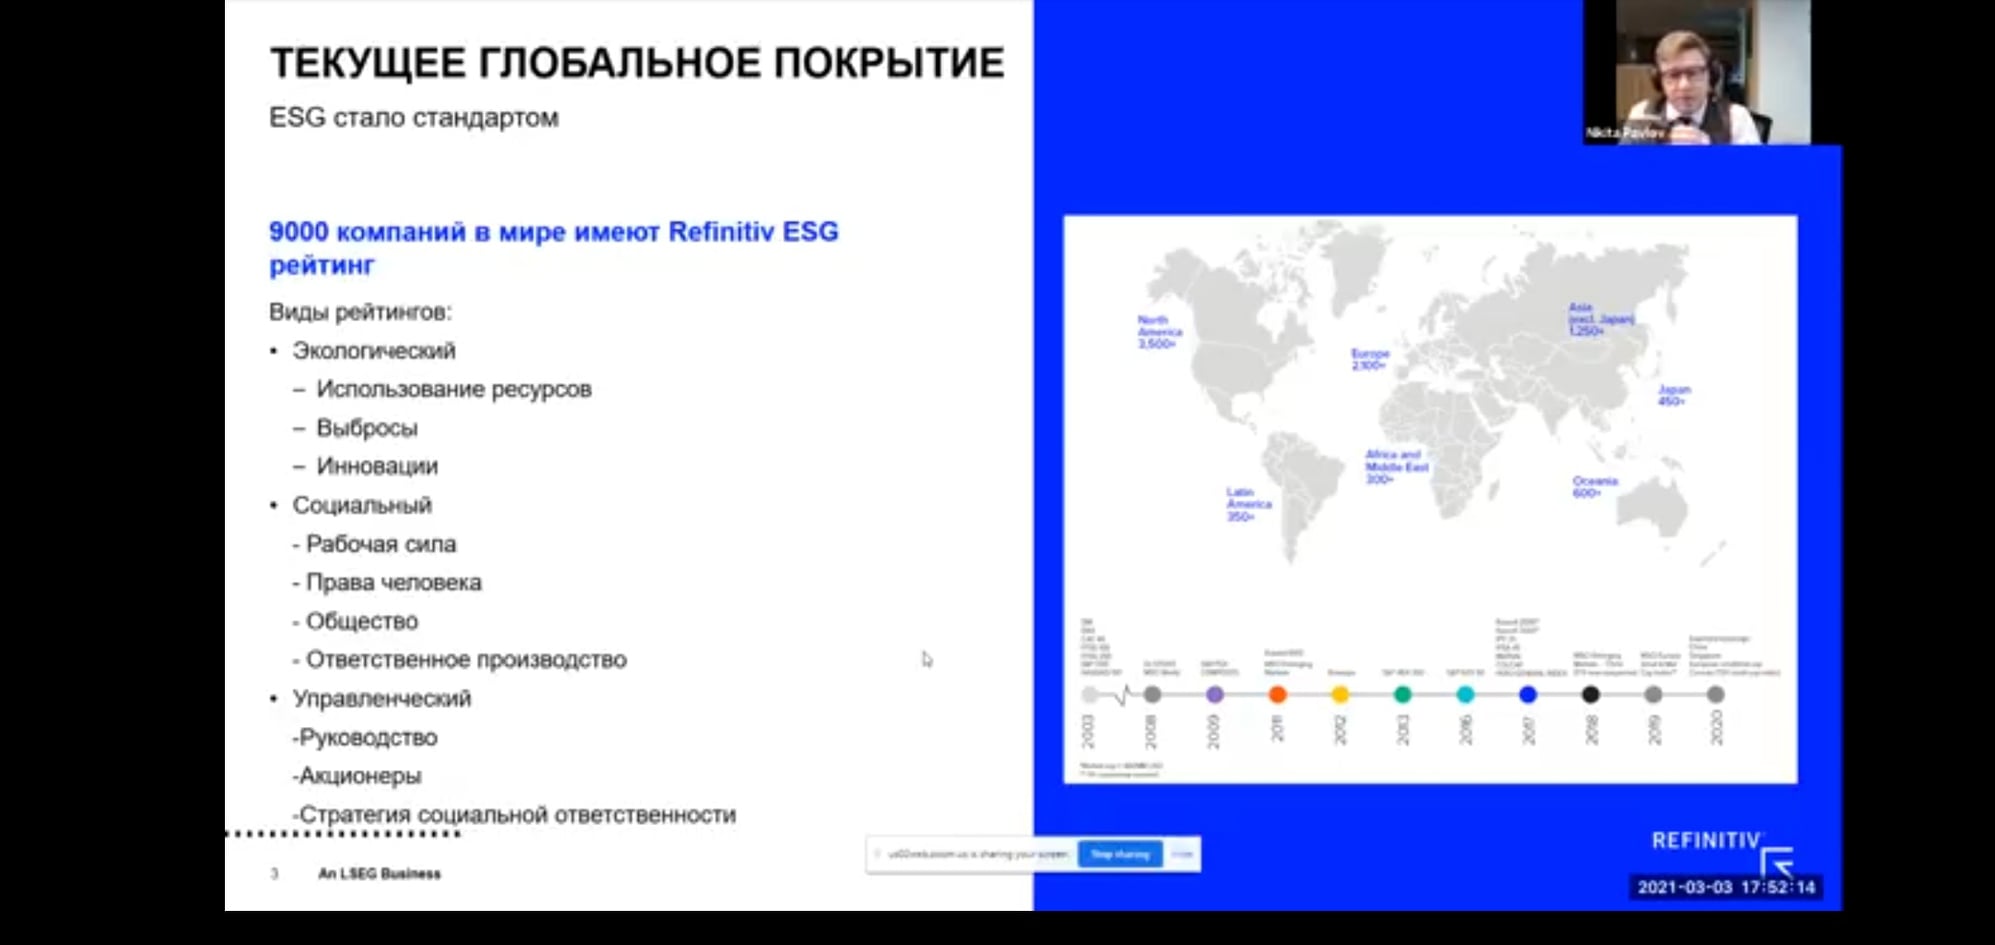The image size is (1995, 945).
Task: Click the recording timestamp 2021-03-03 17:52:14
Action: click(x=1726, y=887)
